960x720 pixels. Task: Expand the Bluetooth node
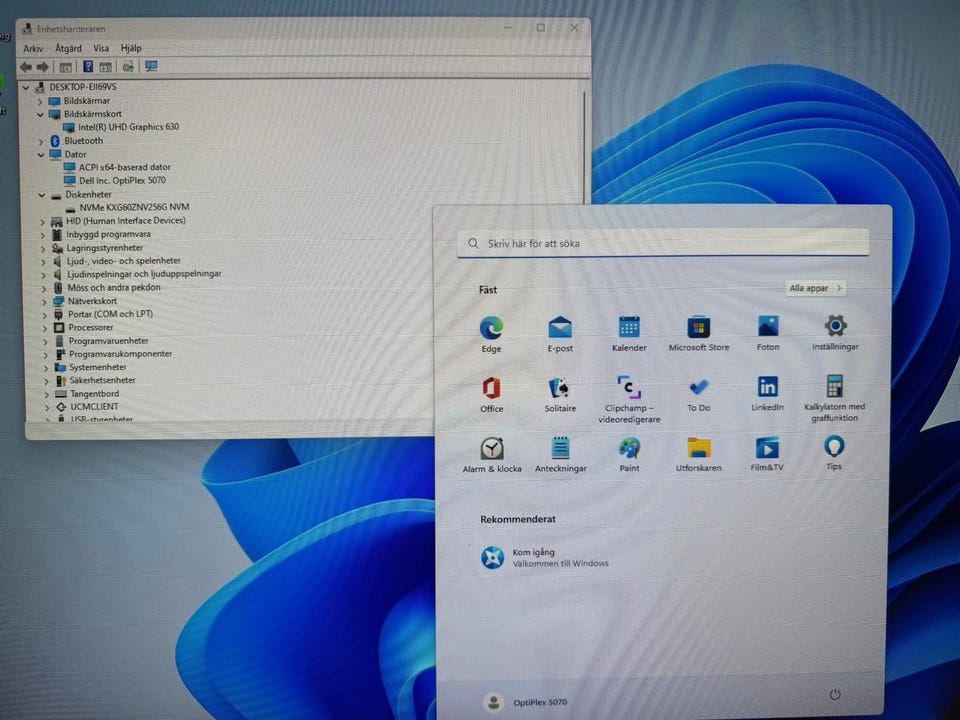coord(41,141)
